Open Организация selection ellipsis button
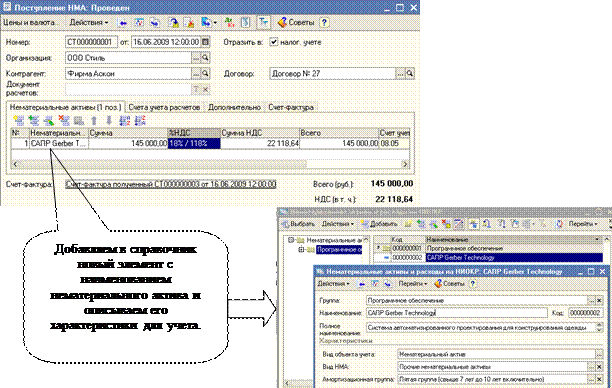Screen dimensions: 612x388 (x=196, y=58)
